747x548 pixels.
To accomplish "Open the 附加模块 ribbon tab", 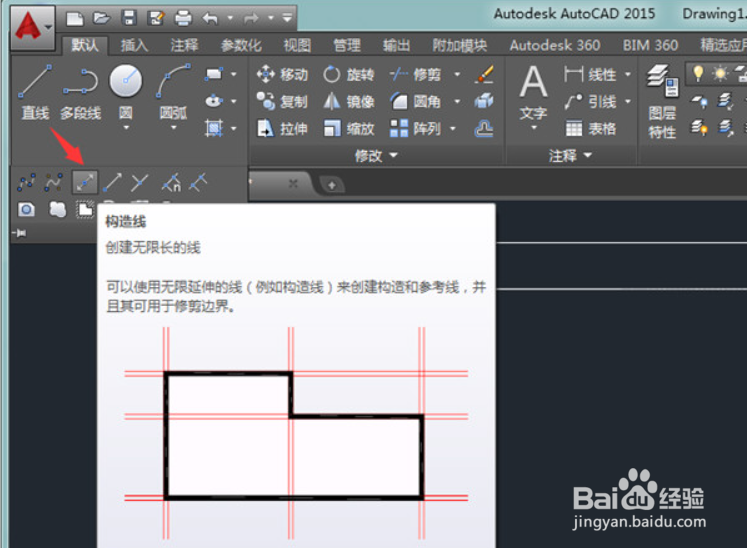I will [x=459, y=45].
